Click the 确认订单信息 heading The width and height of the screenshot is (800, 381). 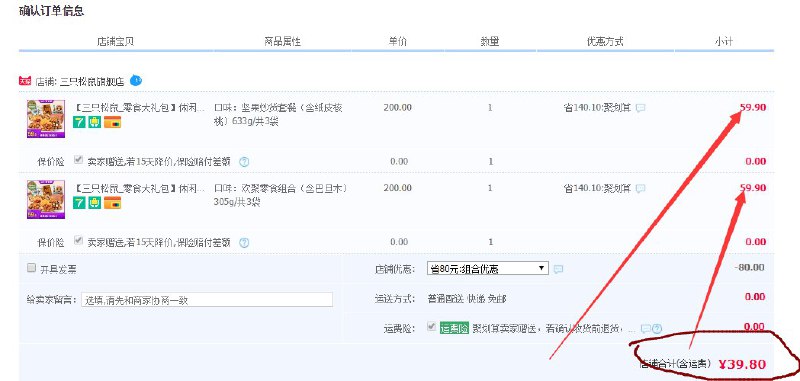coord(52,11)
